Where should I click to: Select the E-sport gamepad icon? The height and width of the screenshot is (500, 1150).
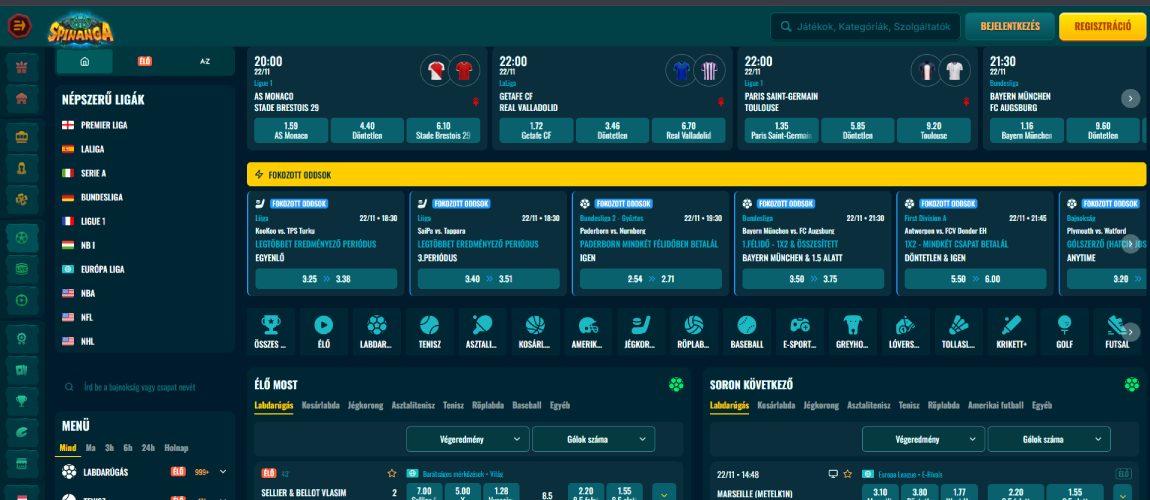799,331
